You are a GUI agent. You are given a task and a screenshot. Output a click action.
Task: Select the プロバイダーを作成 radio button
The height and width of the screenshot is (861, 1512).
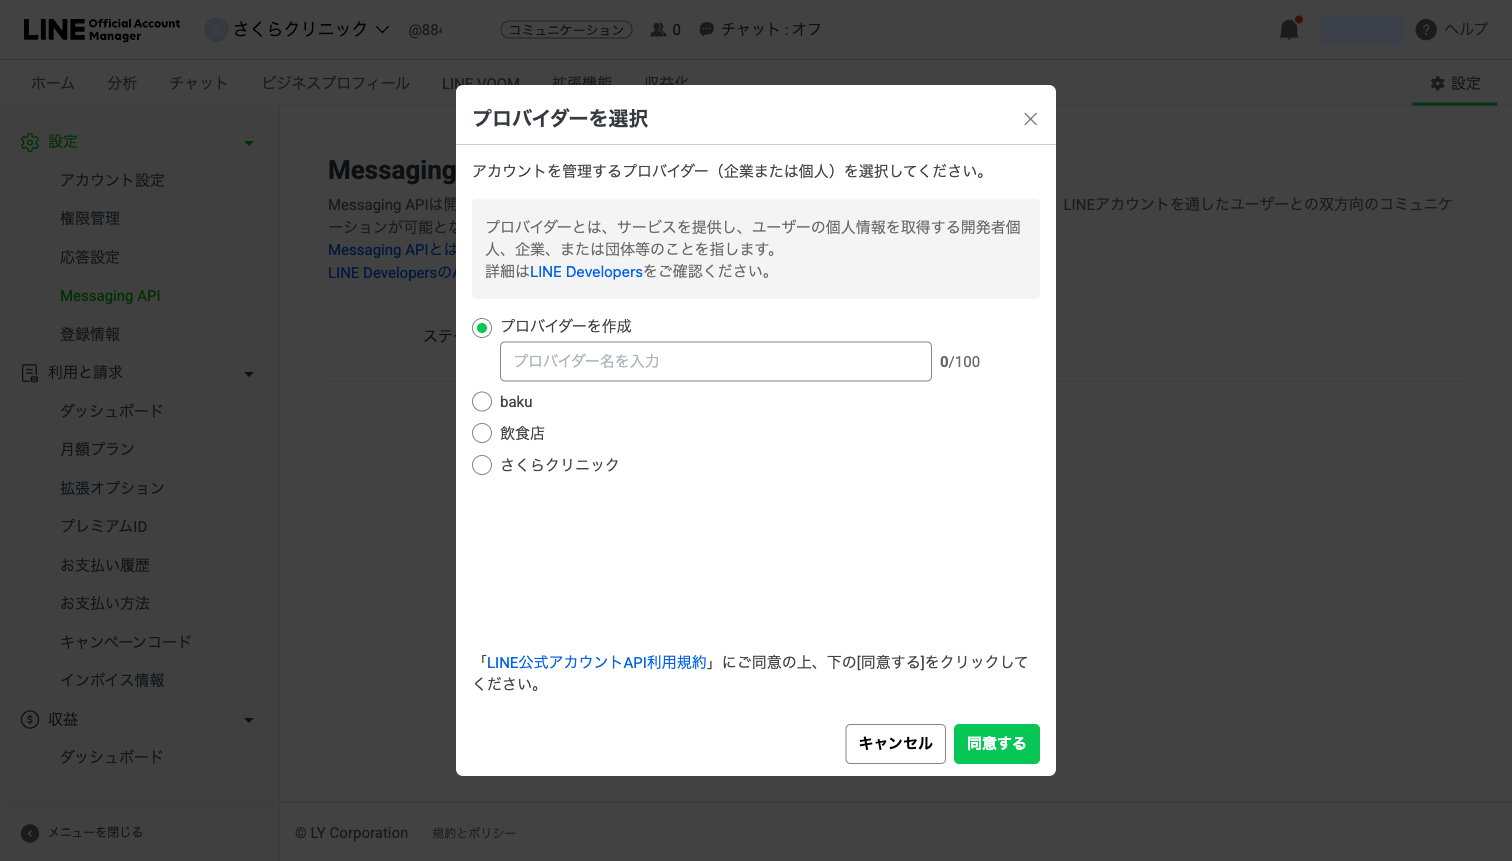(482, 328)
